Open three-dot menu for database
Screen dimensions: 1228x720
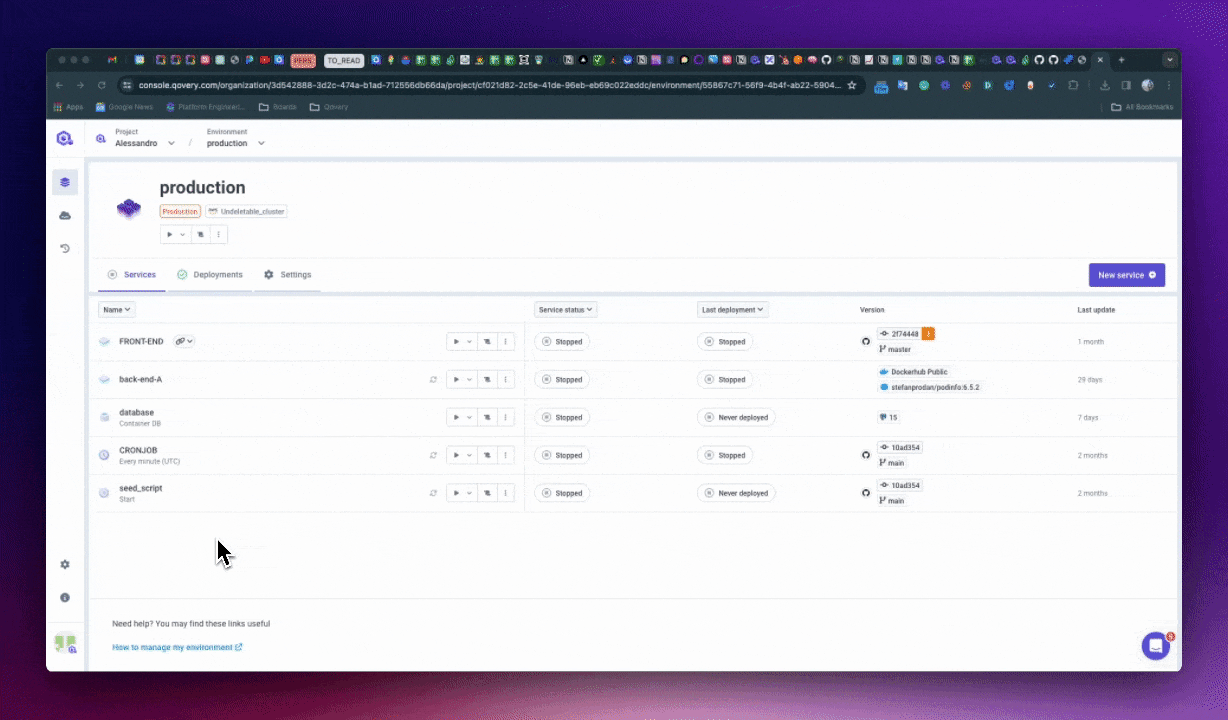505,417
